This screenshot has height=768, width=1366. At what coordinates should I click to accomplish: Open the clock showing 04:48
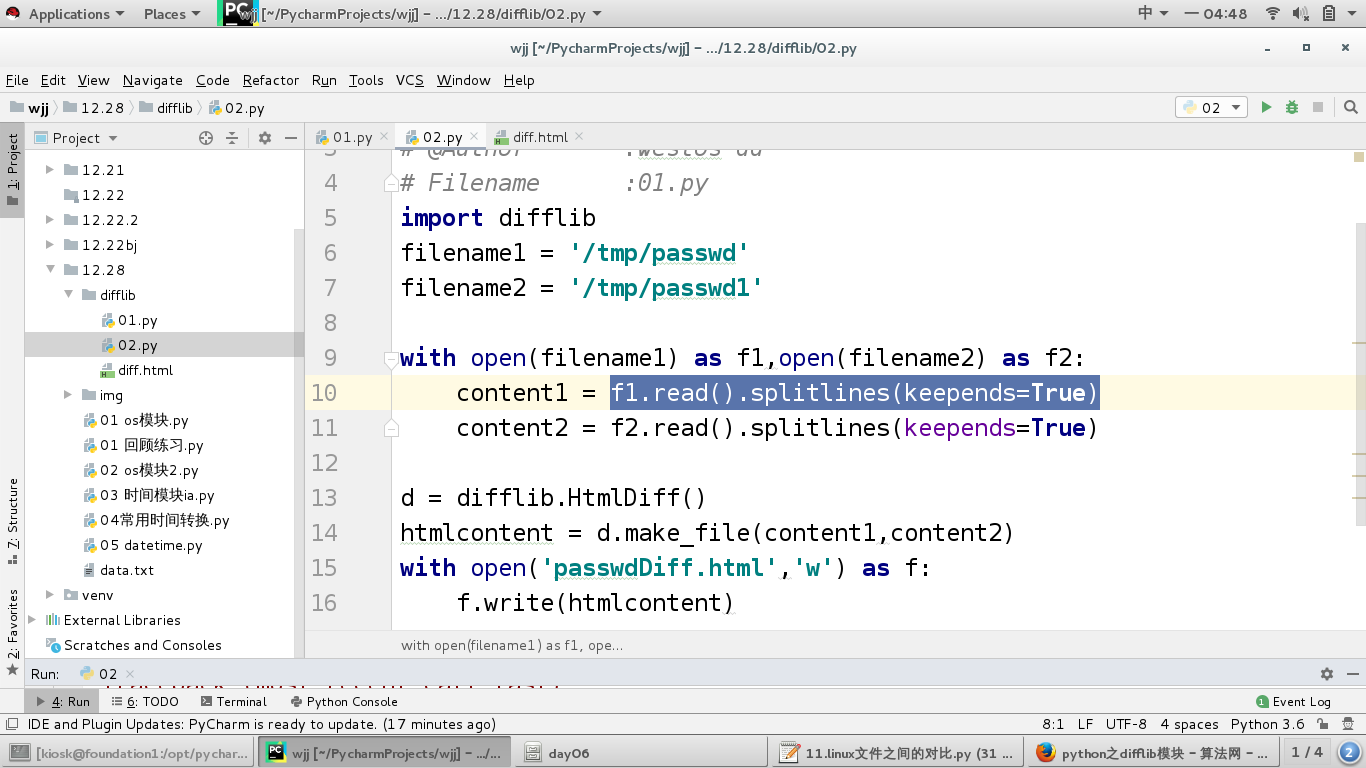coord(1216,13)
